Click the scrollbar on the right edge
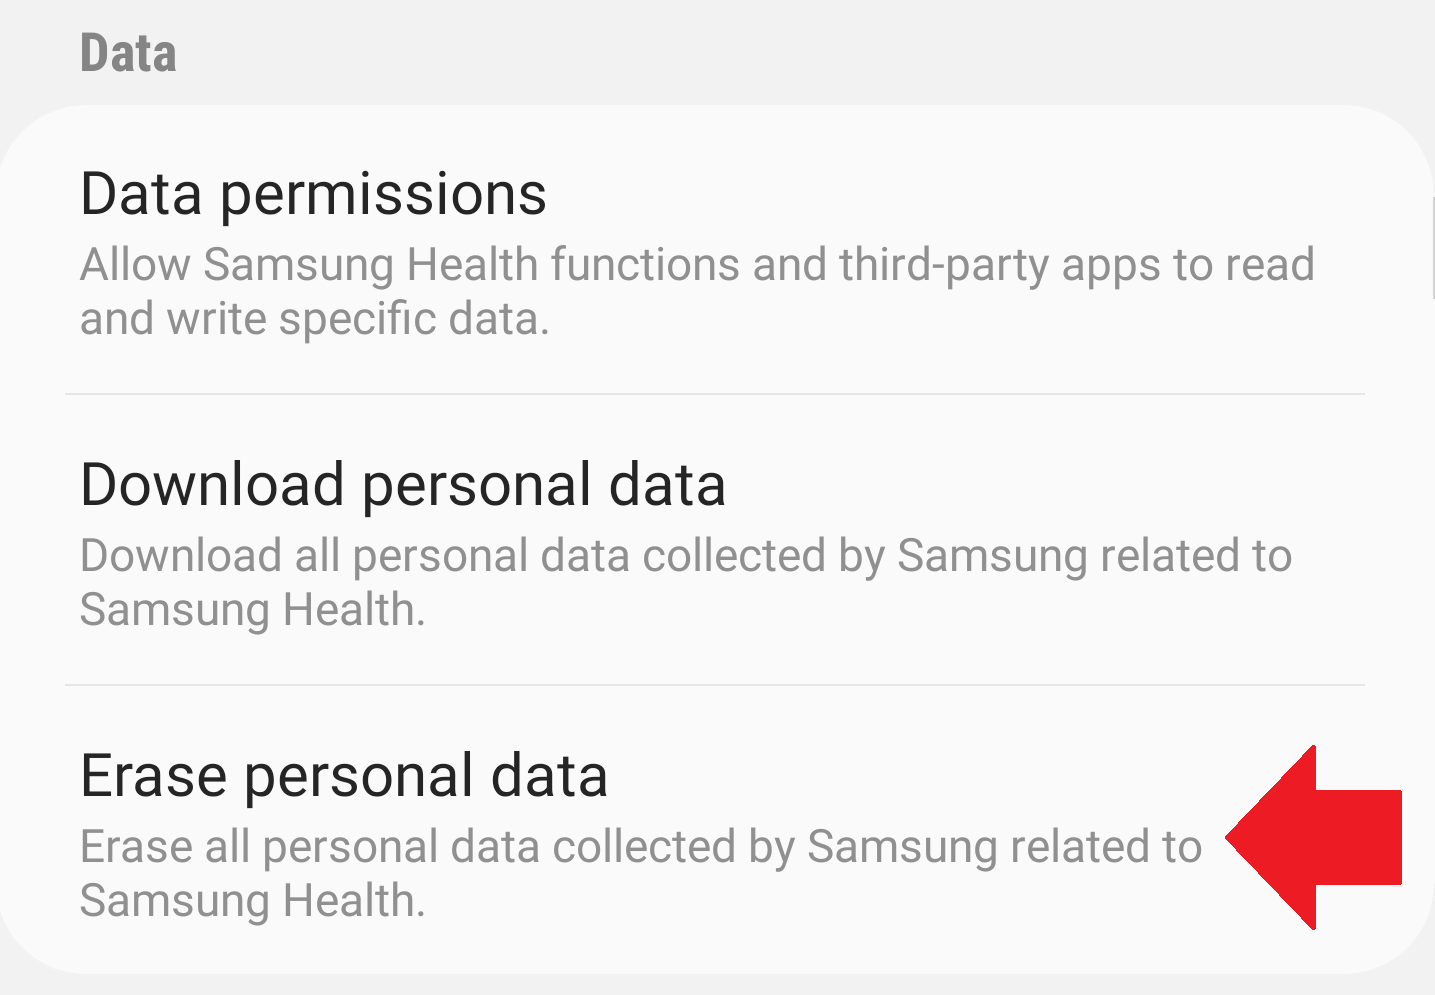1435x995 pixels. pyautogui.click(x=1432, y=245)
